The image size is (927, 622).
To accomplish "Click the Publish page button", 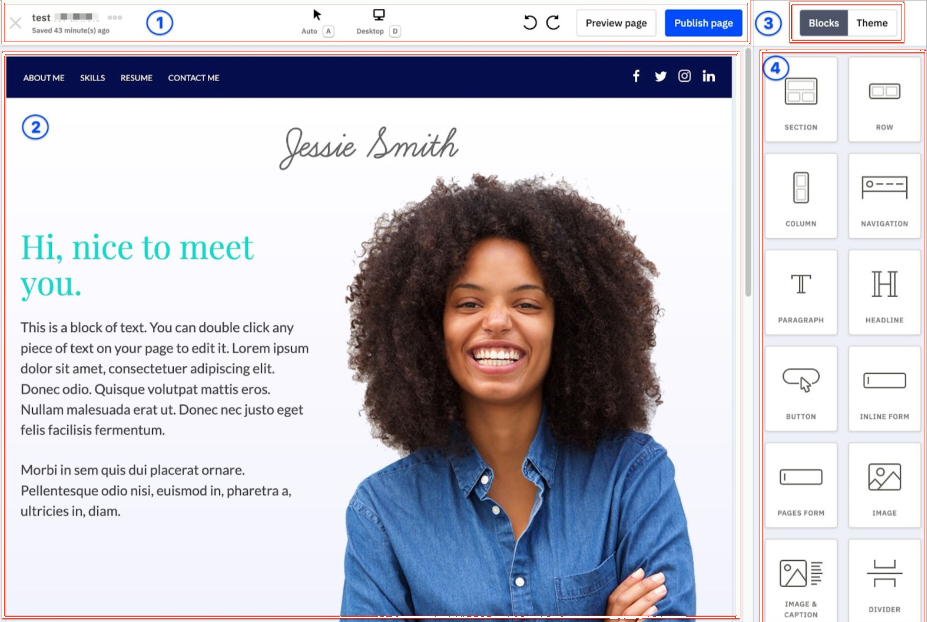I will pos(703,23).
